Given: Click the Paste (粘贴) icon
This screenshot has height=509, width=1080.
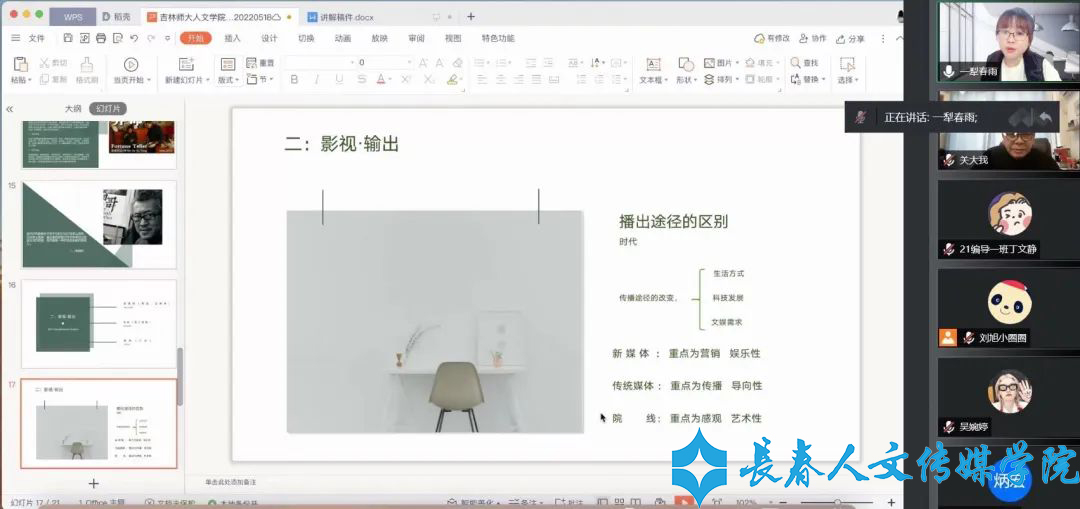Looking at the screenshot, I should pos(20,64).
